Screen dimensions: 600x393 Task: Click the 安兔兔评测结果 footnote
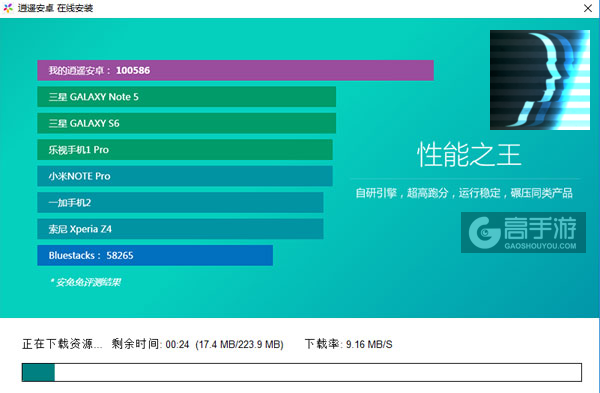tap(85, 282)
